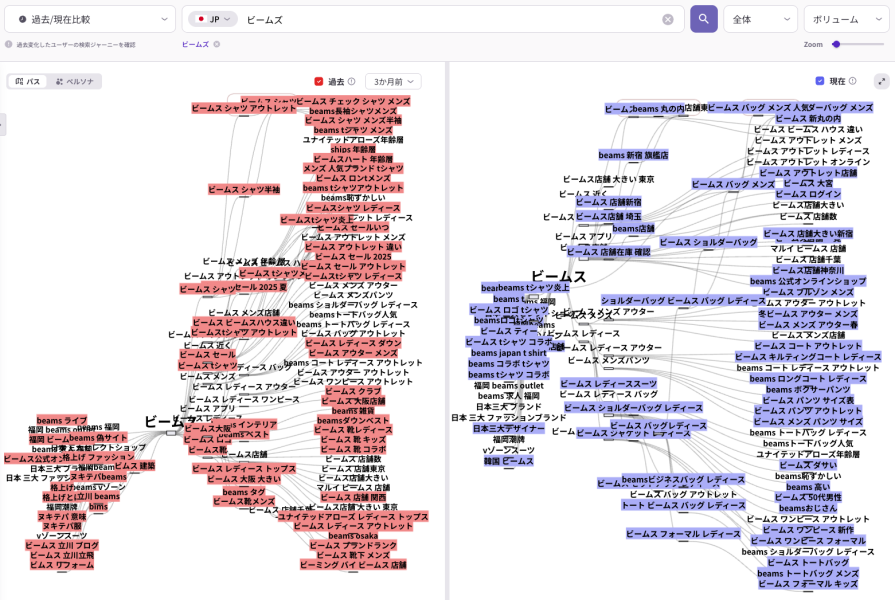
Task: Switch to the パス tab
Action: (x=28, y=82)
